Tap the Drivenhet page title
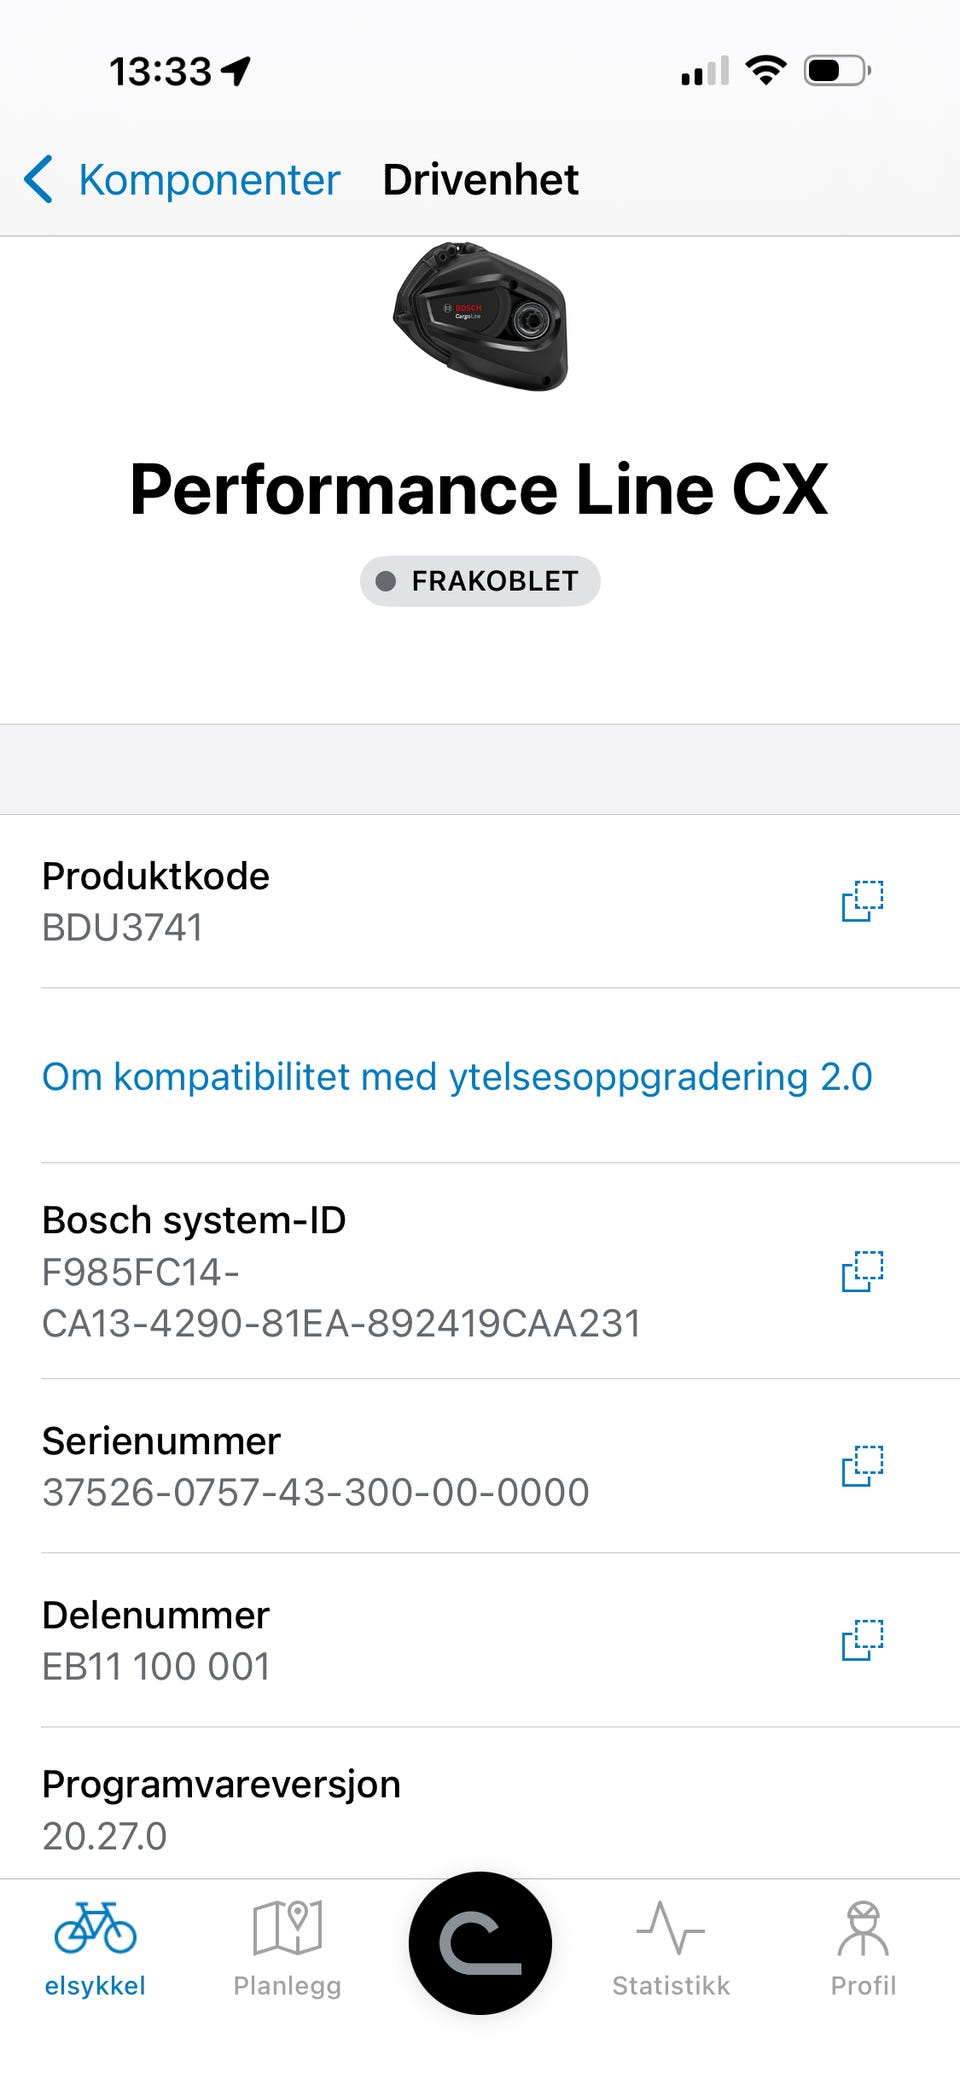The image size is (960, 2079). (x=481, y=180)
